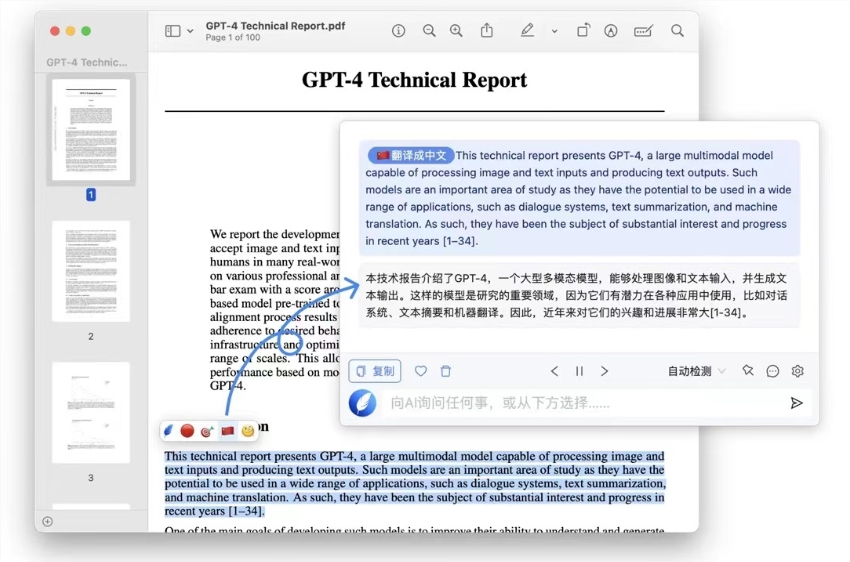This screenshot has width=850, height=562.
Task: Copy the translation with 复制 button
Action: (x=375, y=371)
